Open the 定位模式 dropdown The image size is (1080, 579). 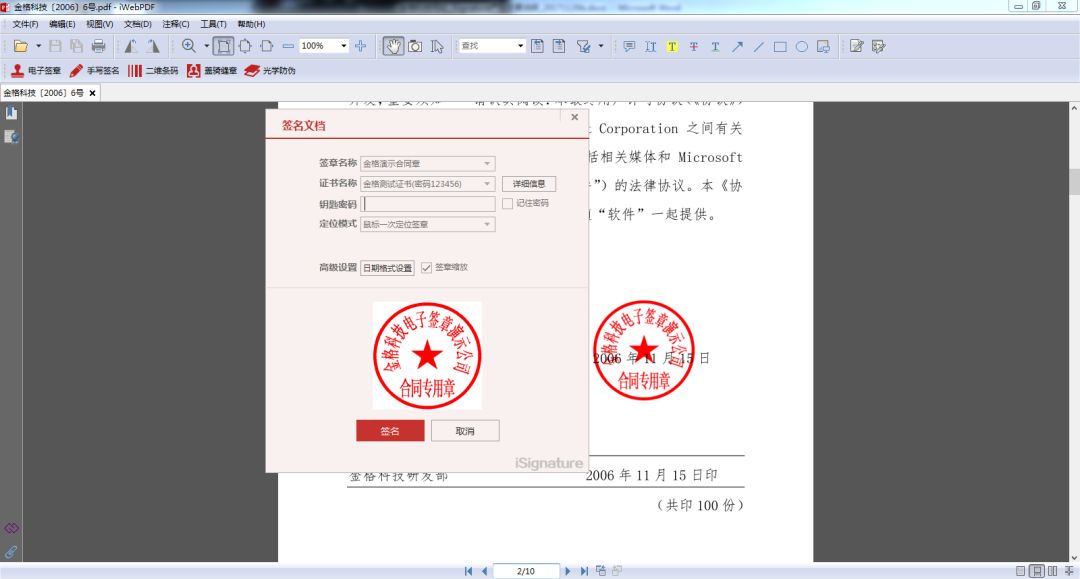pos(487,224)
